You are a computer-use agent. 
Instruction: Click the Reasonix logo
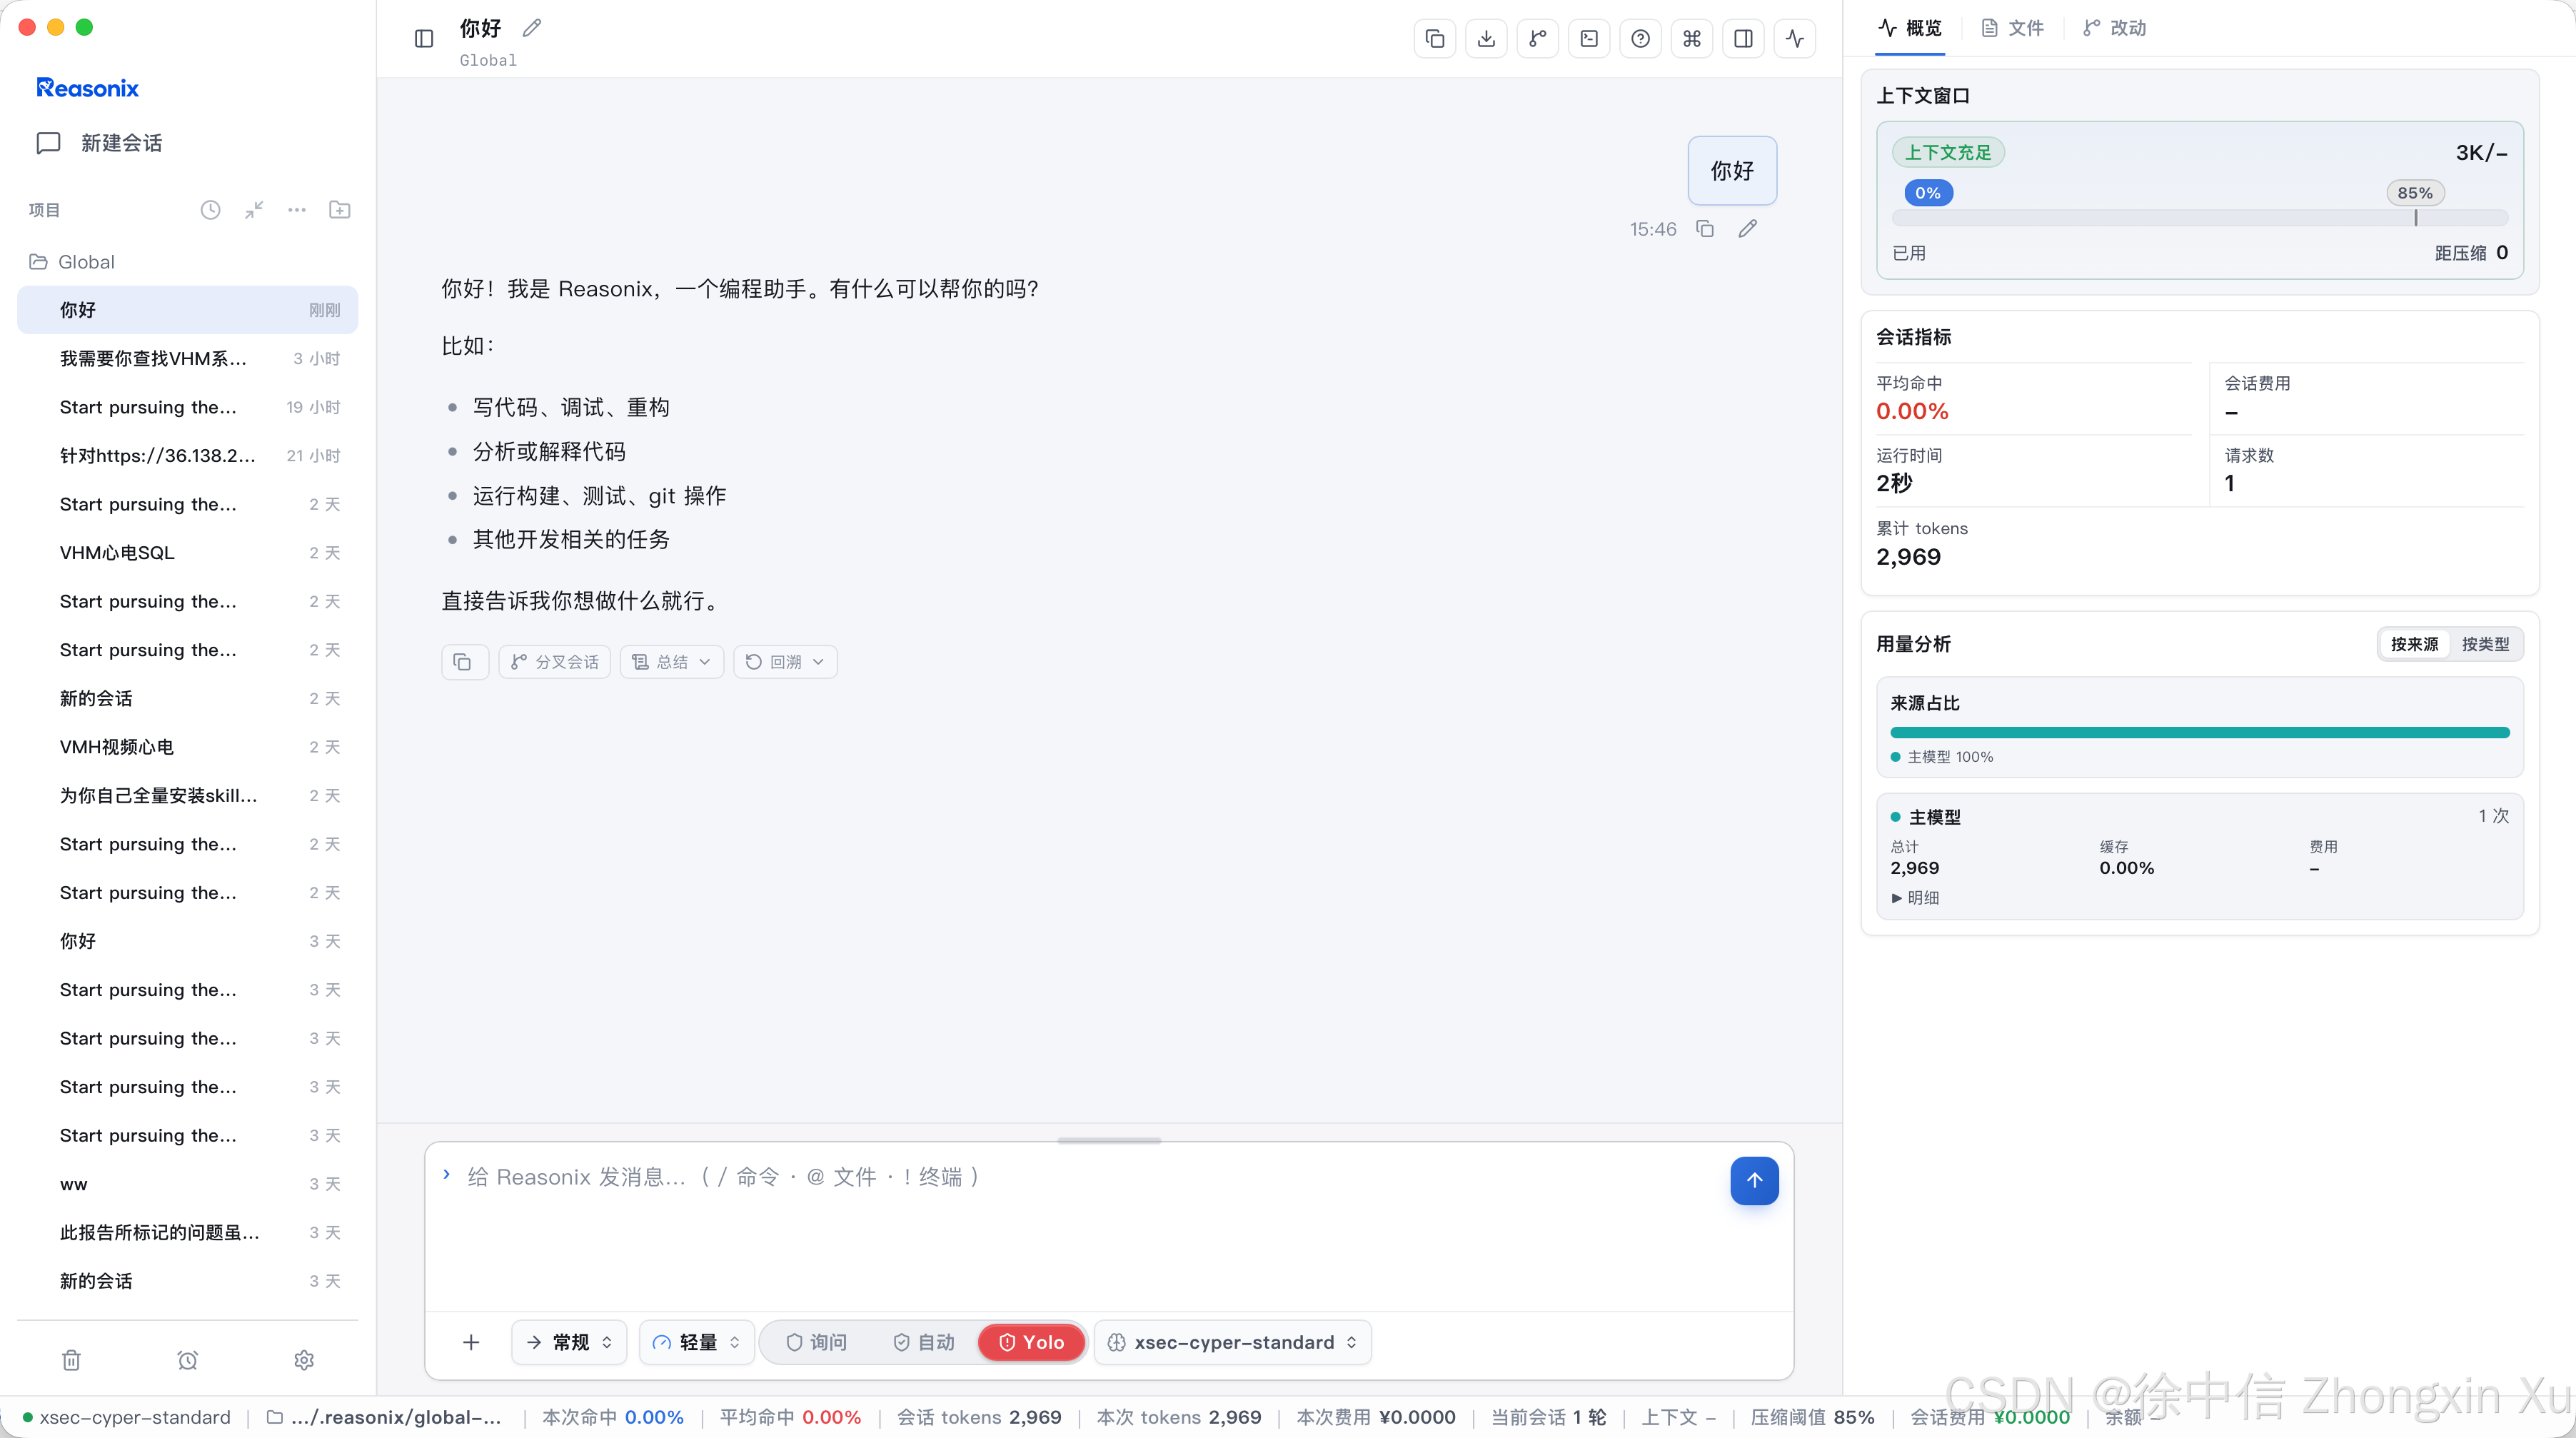tap(88, 88)
